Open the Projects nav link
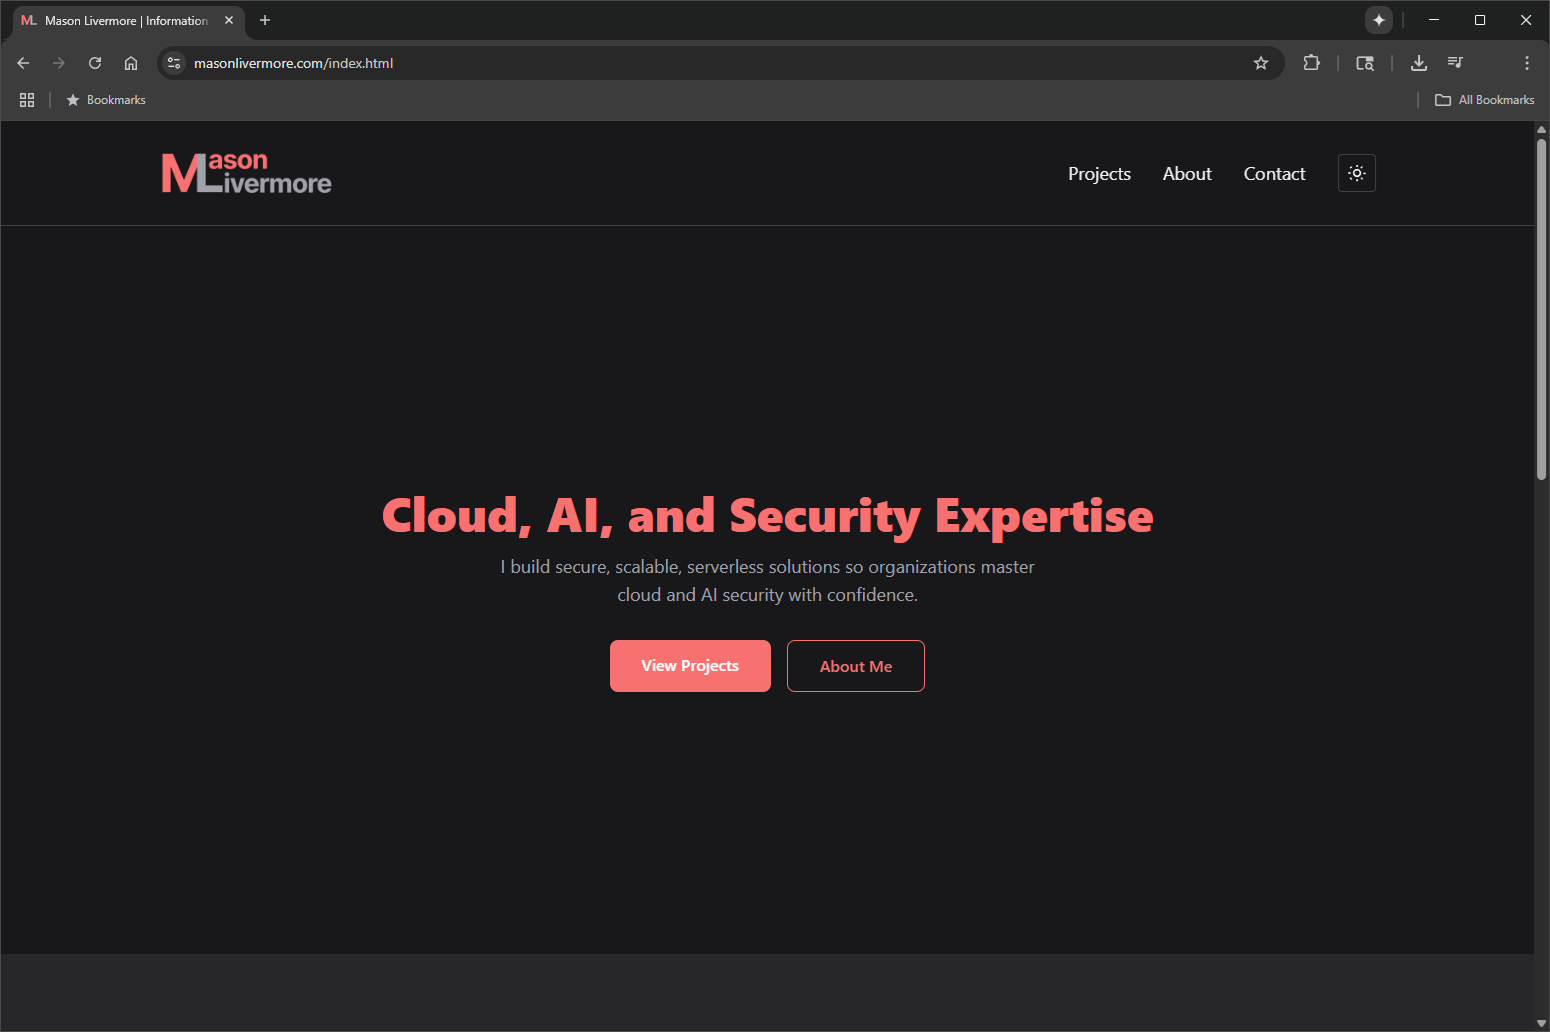Screen dimensions: 1550x1032 point(1099,174)
